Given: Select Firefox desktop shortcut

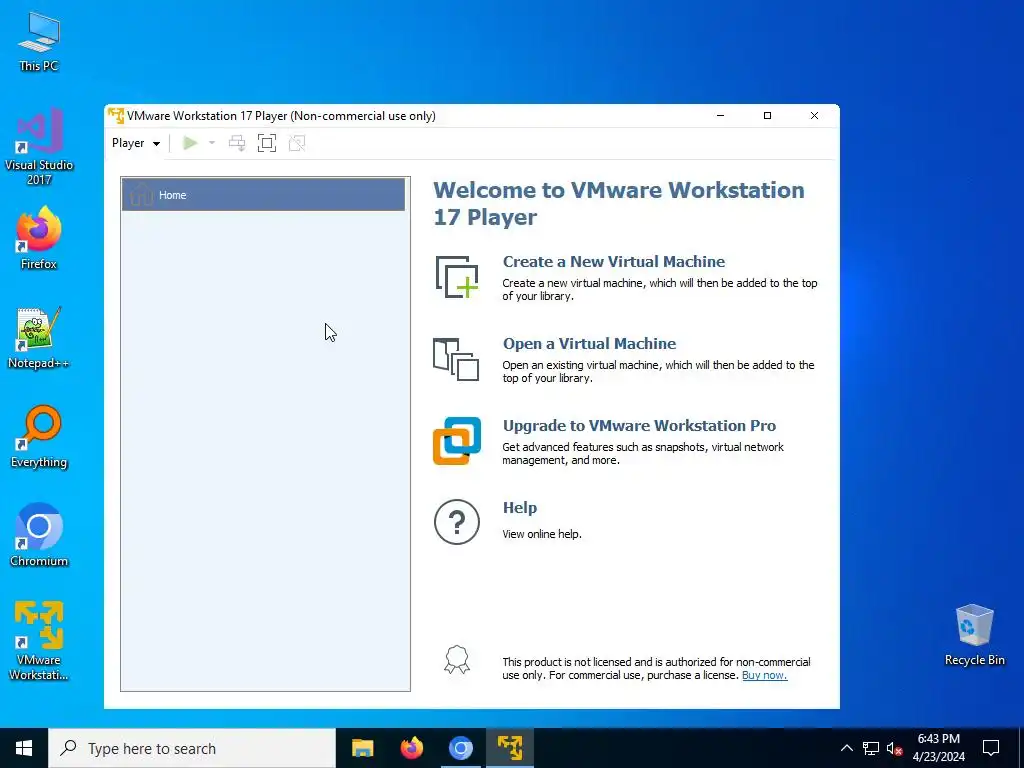Looking at the screenshot, I should tap(39, 238).
